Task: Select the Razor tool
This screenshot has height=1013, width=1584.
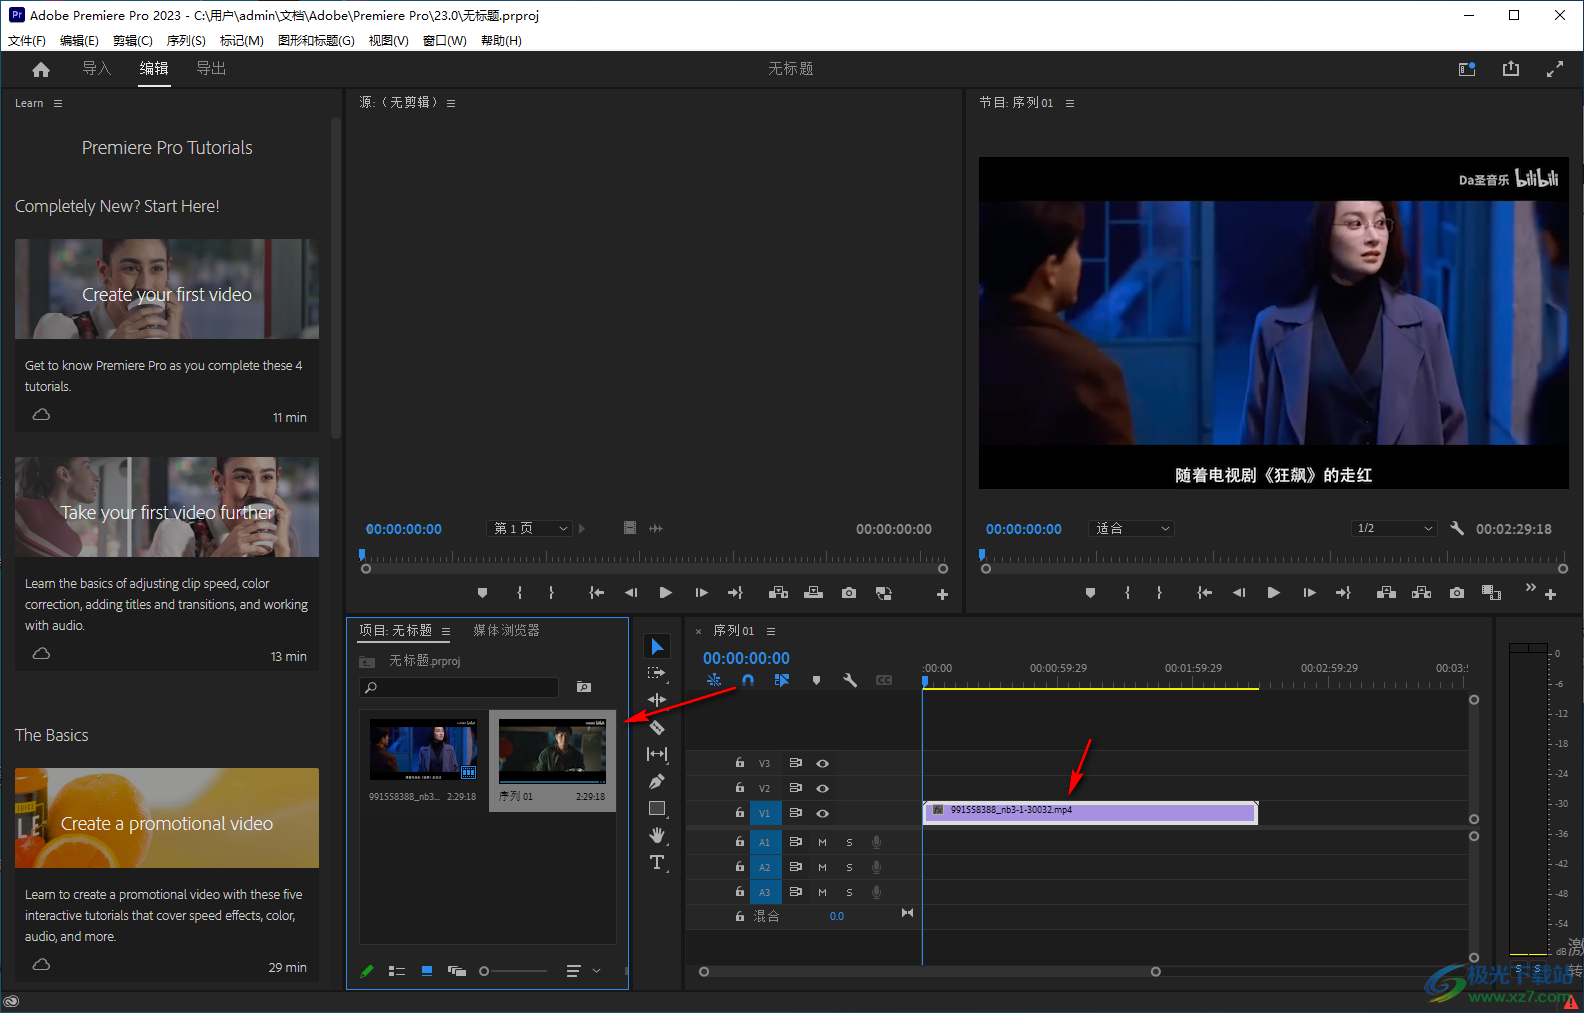Action: (x=657, y=727)
